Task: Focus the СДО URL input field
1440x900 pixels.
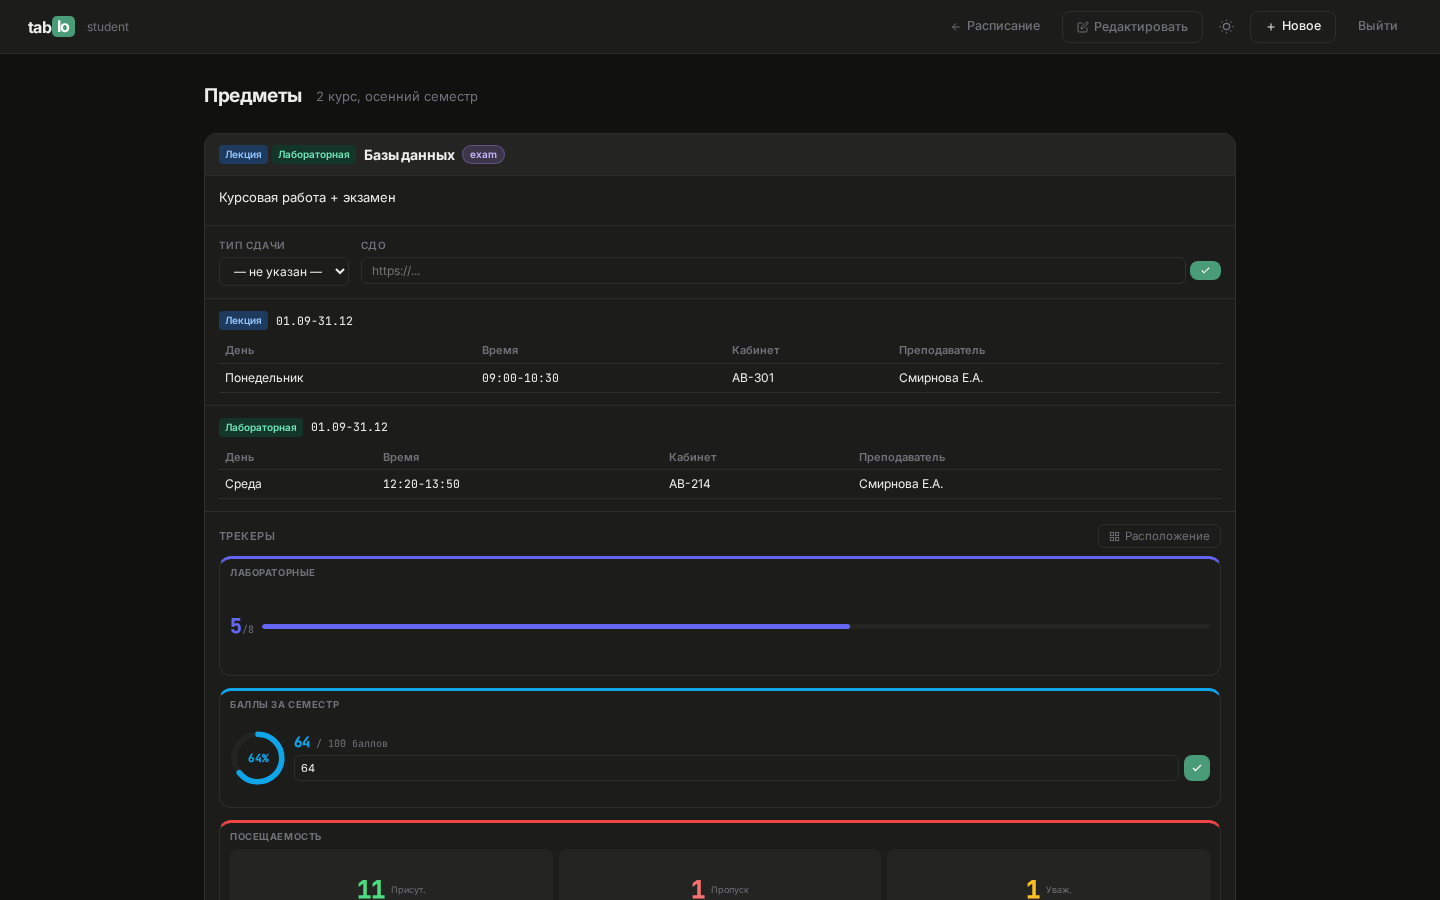Action: [x=773, y=271]
